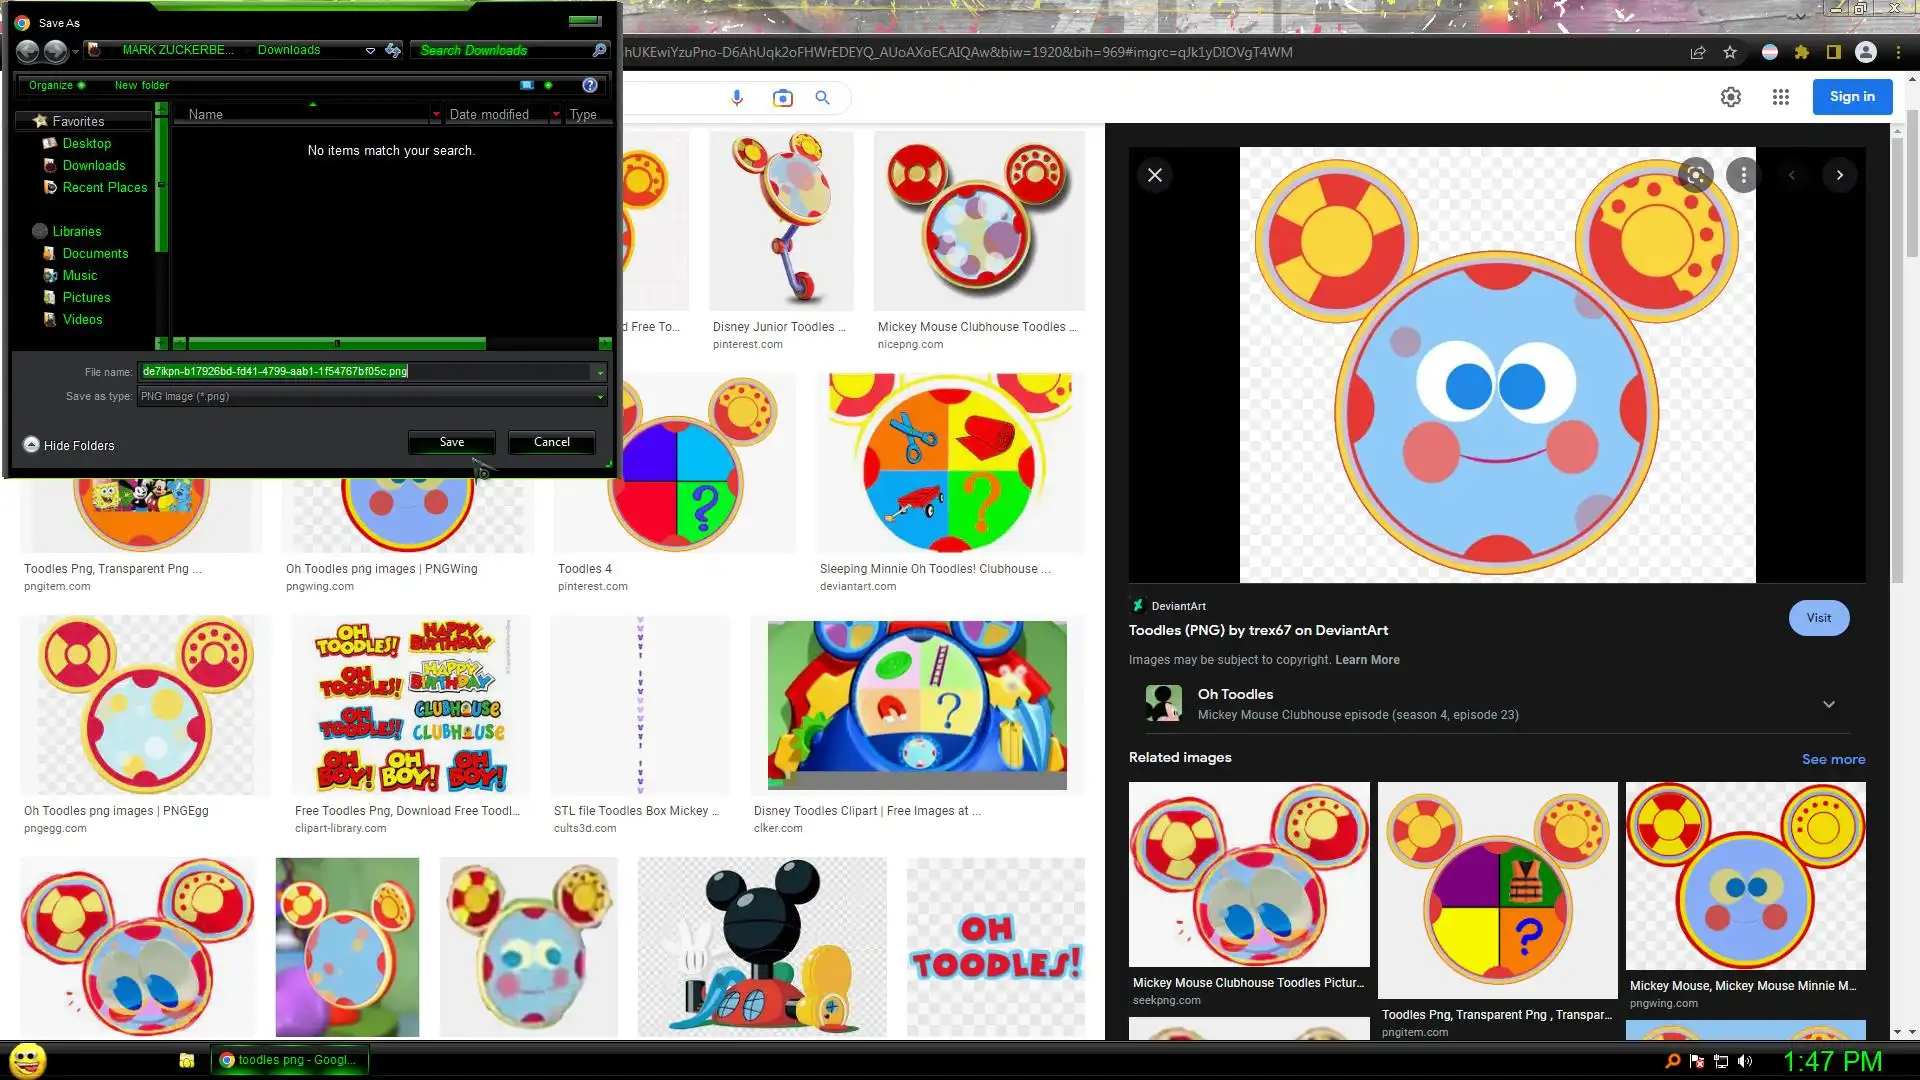The height and width of the screenshot is (1080, 1920).
Task: Expand the Save as type dropdown
Action: [600, 397]
